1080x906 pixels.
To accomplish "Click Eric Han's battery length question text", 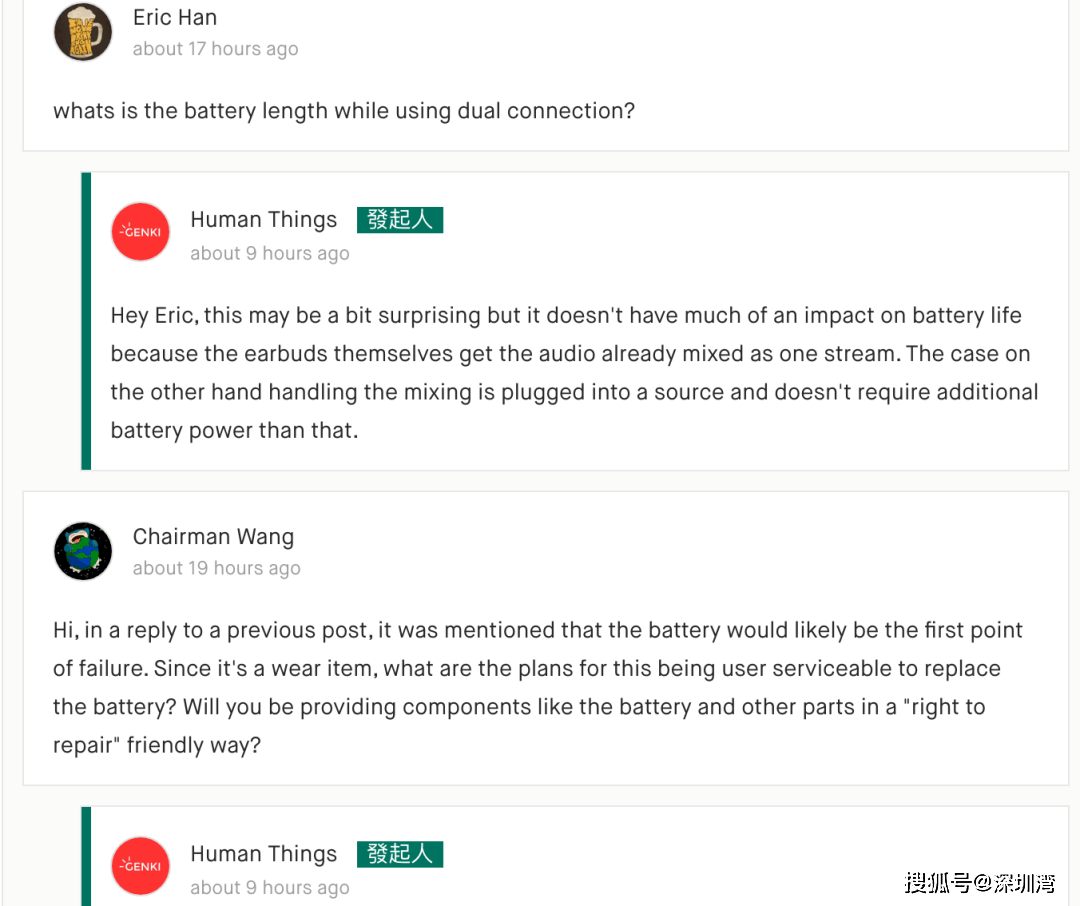I will pos(344,111).
